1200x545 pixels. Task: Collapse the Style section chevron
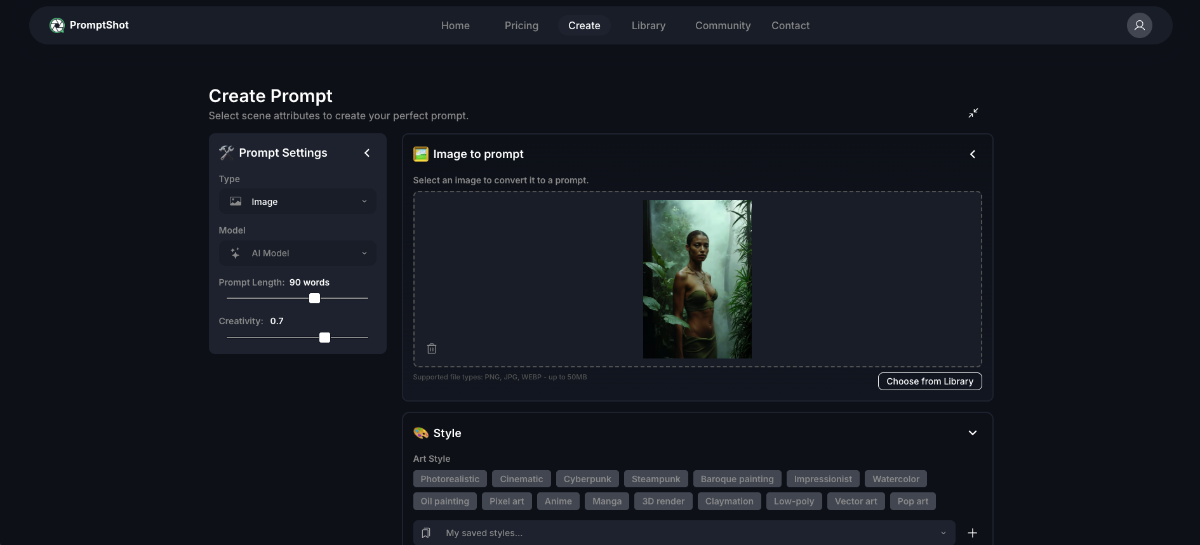(x=972, y=433)
